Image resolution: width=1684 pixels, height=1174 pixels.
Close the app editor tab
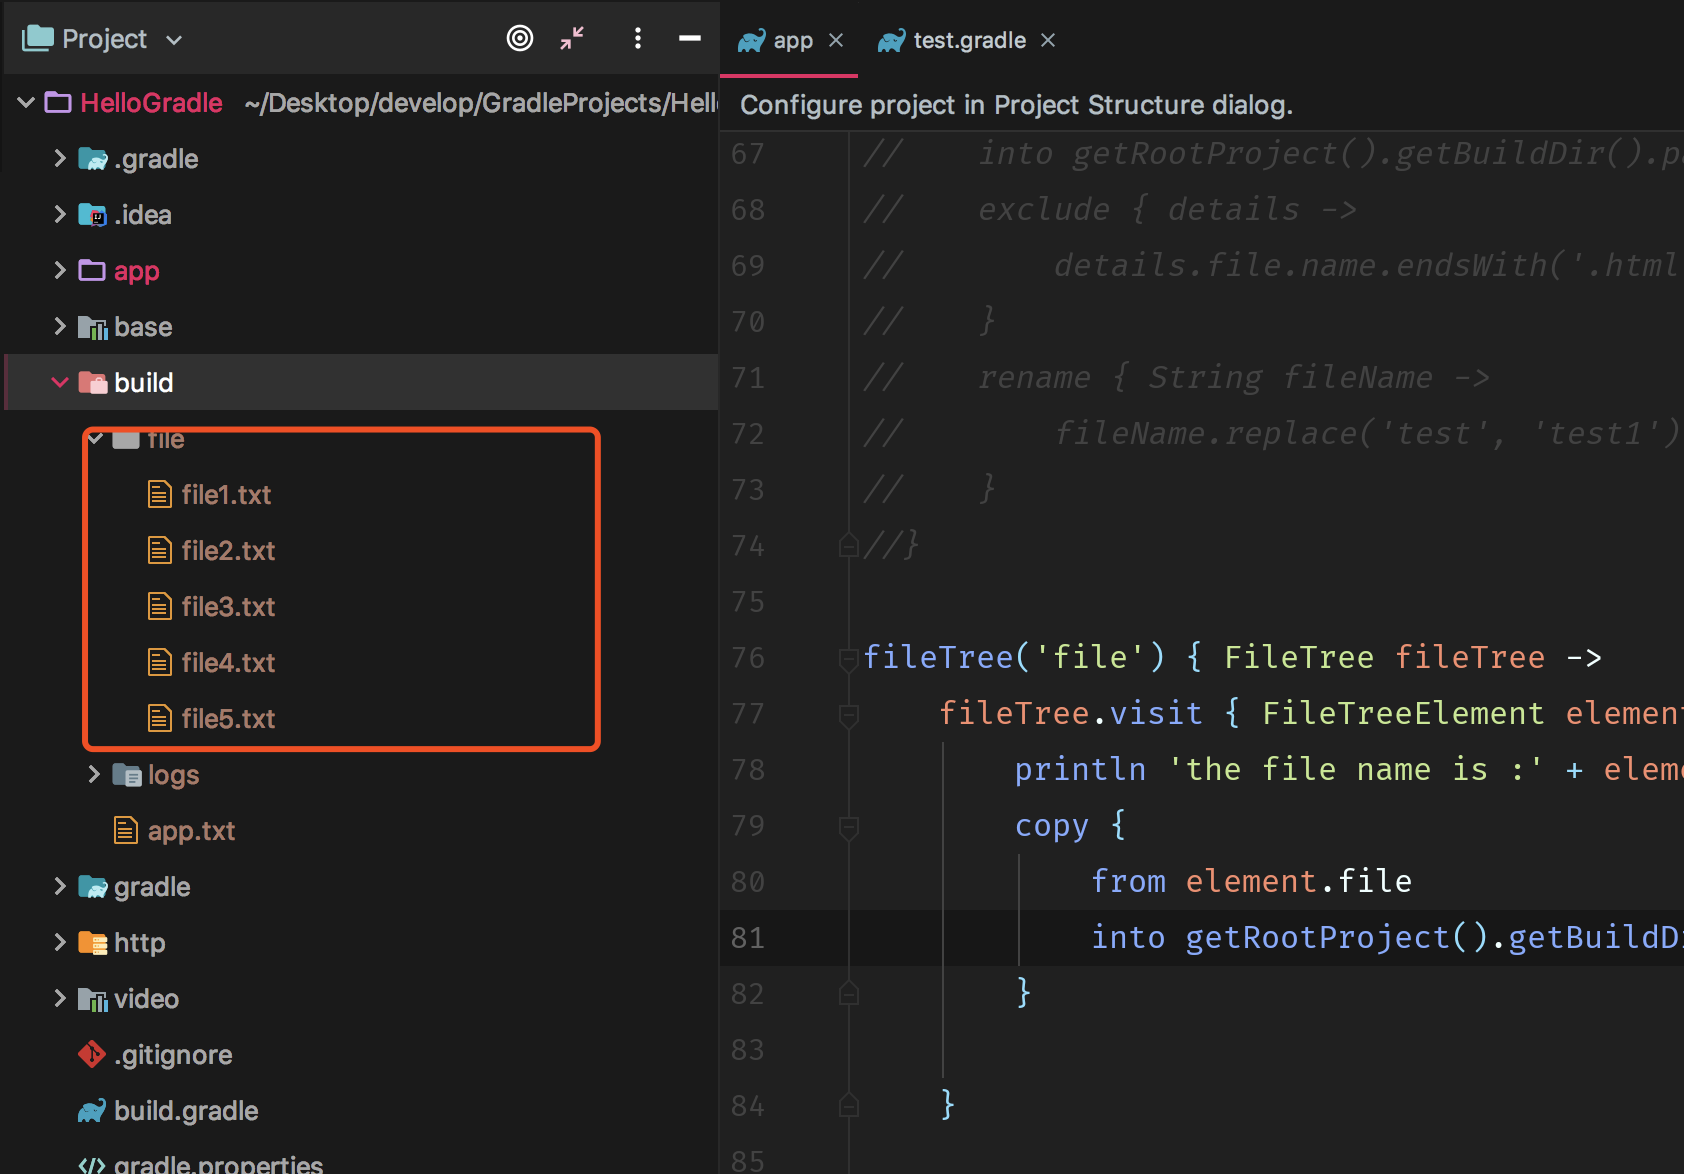(836, 40)
